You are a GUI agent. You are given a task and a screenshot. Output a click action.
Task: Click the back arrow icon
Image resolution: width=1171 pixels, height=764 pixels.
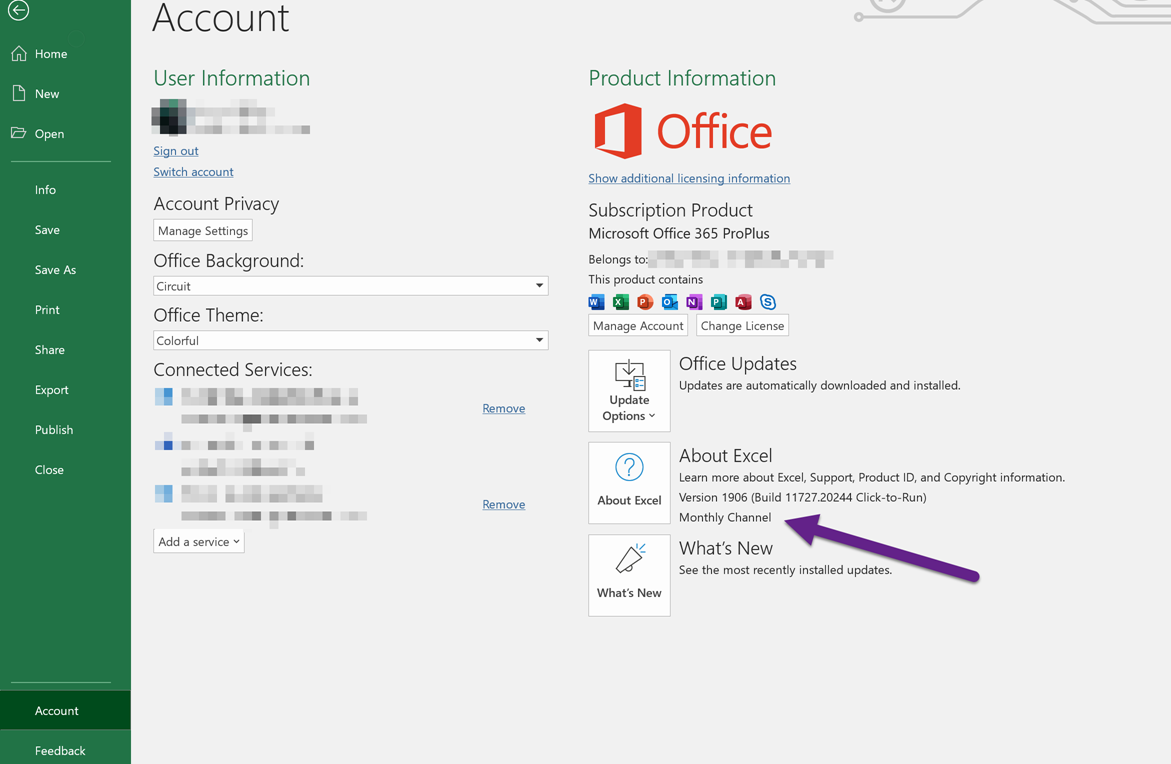[18, 10]
